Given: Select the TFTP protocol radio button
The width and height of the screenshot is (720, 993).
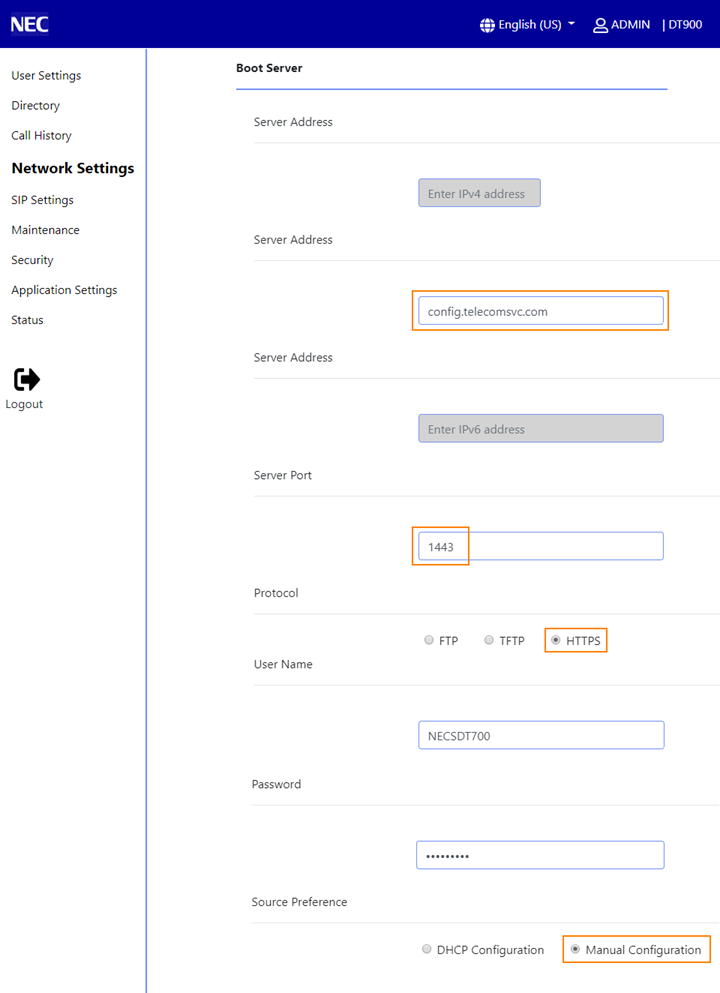Looking at the screenshot, I should (x=489, y=640).
